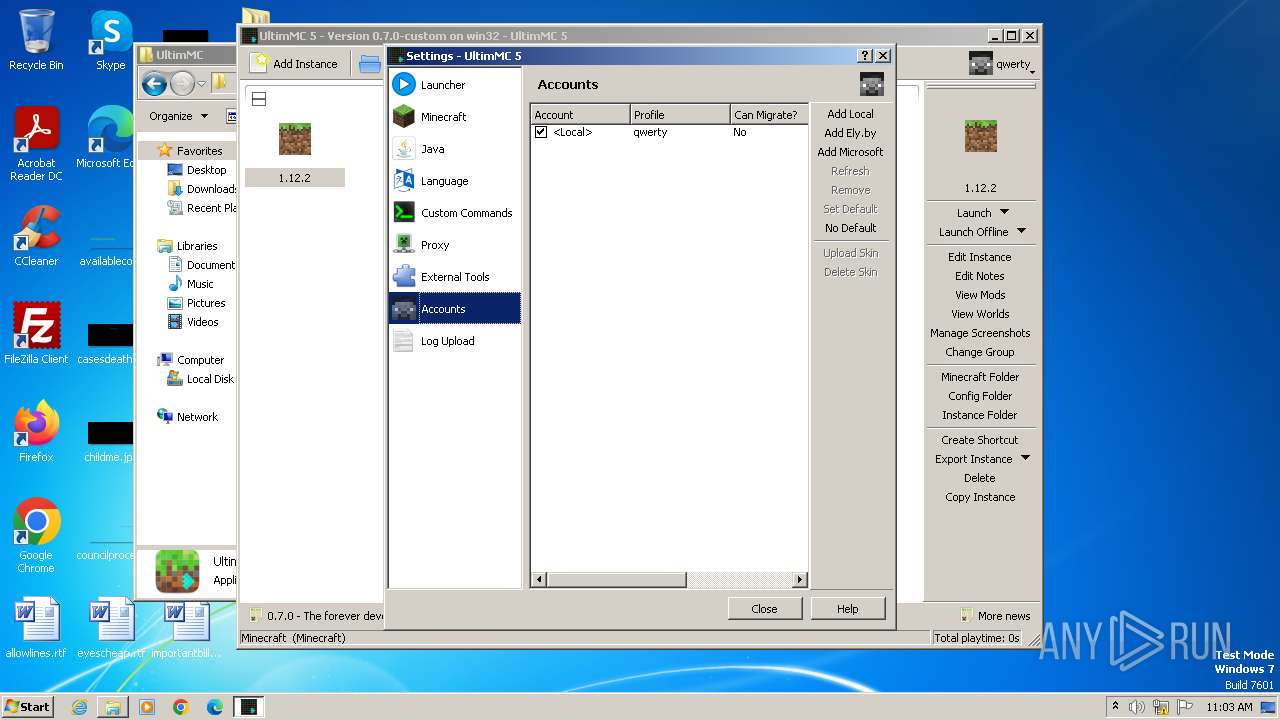Collapse the instance group toggle
Viewport: 1280px width, 720px height.
(x=259, y=99)
